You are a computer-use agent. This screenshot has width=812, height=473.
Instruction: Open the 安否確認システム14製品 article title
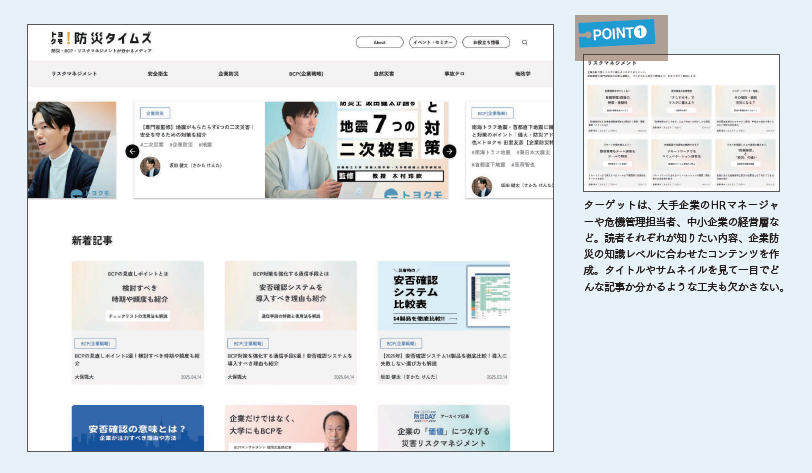(444, 360)
